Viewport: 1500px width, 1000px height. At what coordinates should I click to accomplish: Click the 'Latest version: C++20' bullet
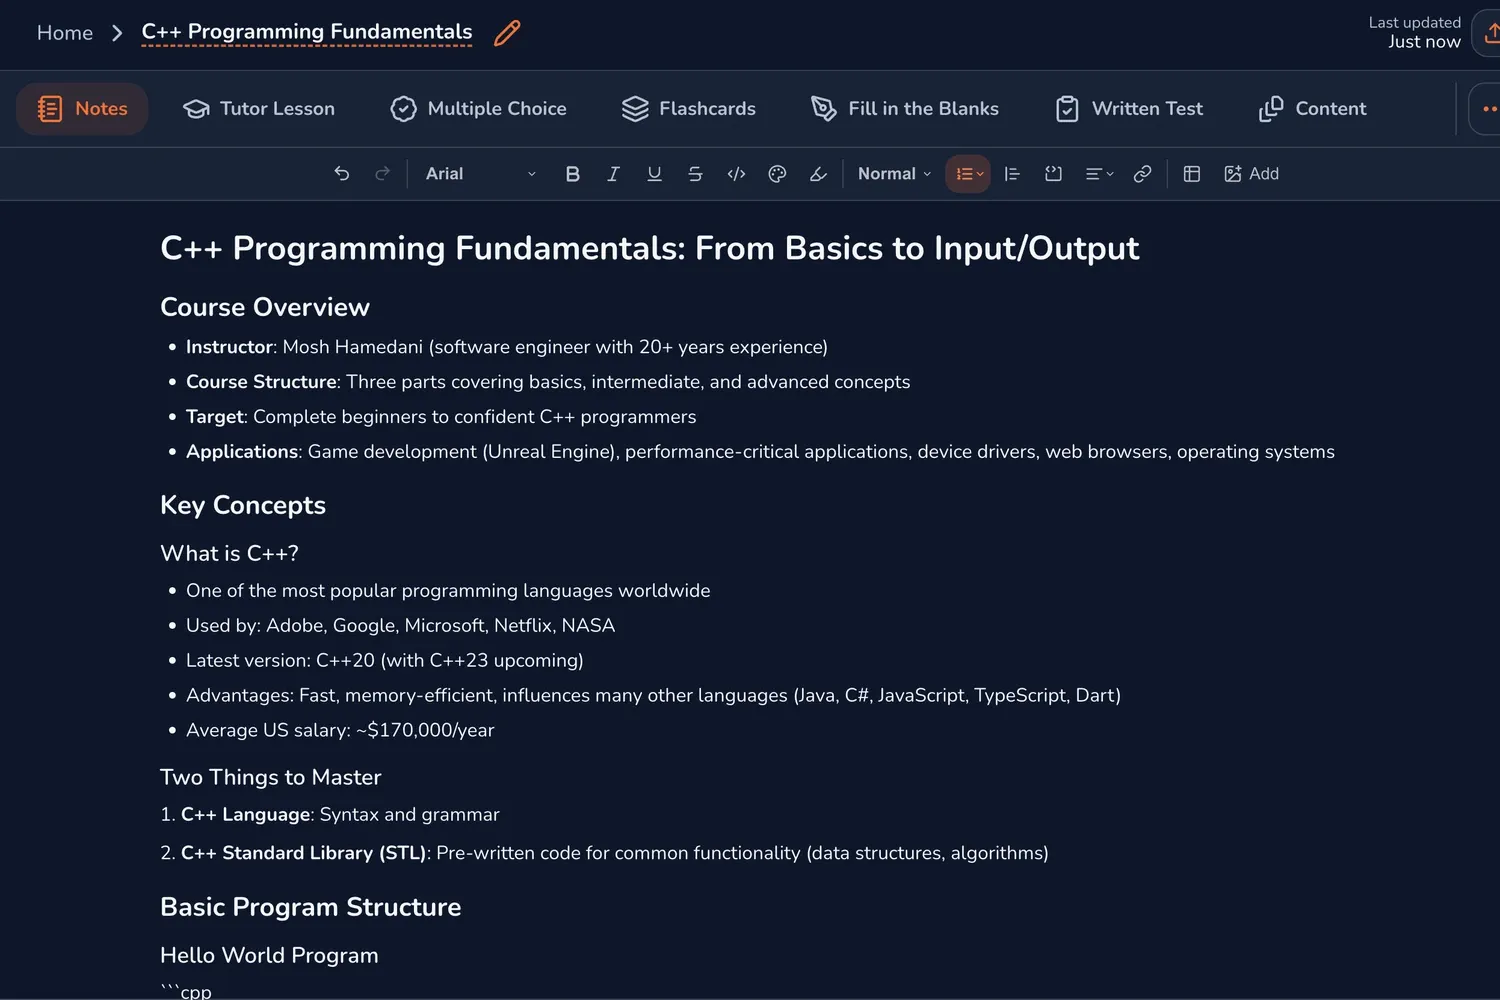tap(385, 661)
